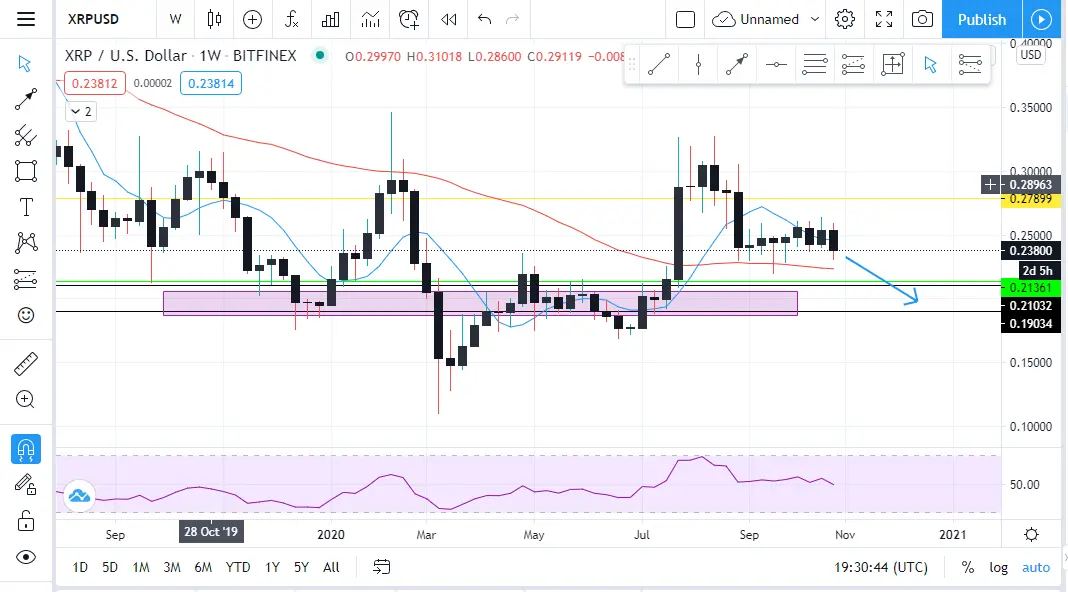Toggle stay in drawing mode
This screenshot has width=1068, height=592.
25,484
